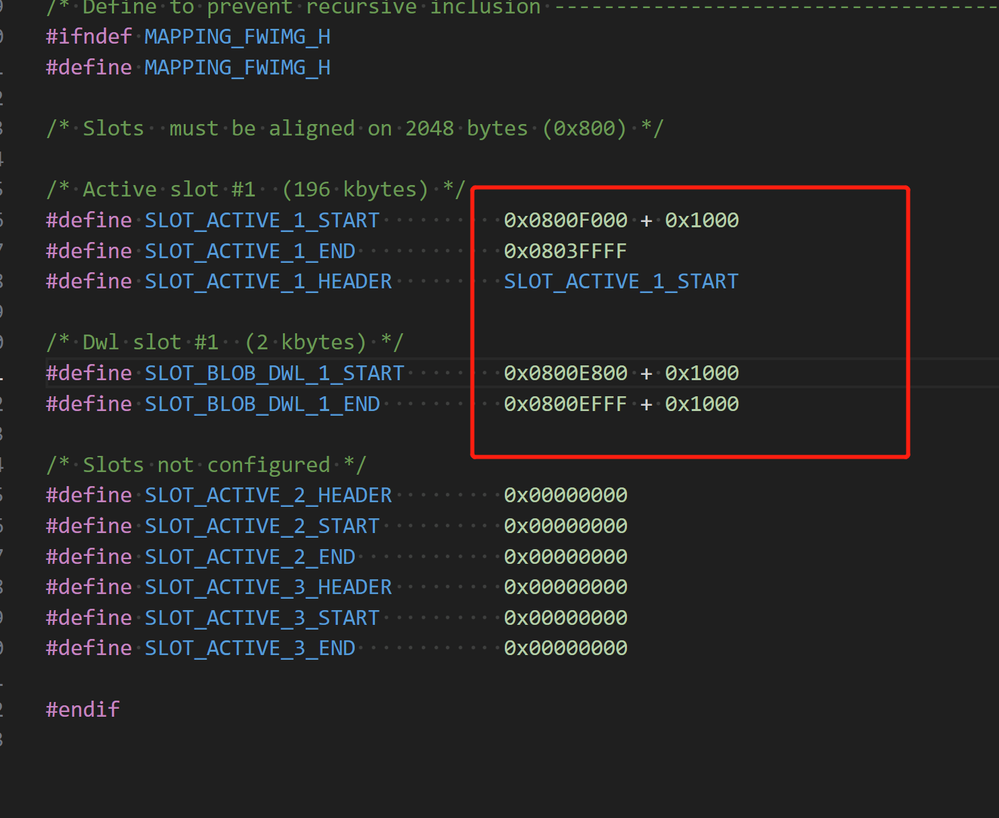Click SLOT_ACTIVE_1_START value on the HEADER line
This screenshot has height=818, width=999.
621,282
